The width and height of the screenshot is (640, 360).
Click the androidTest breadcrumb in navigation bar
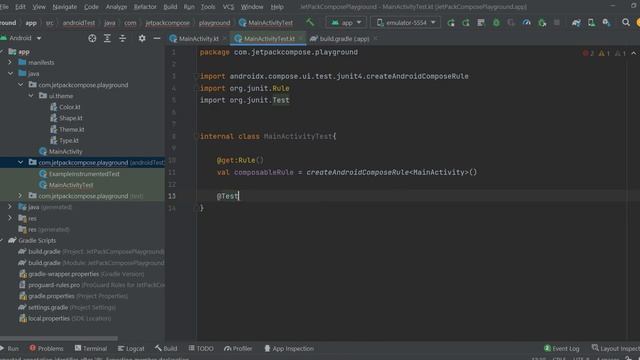(x=79, y=23)
